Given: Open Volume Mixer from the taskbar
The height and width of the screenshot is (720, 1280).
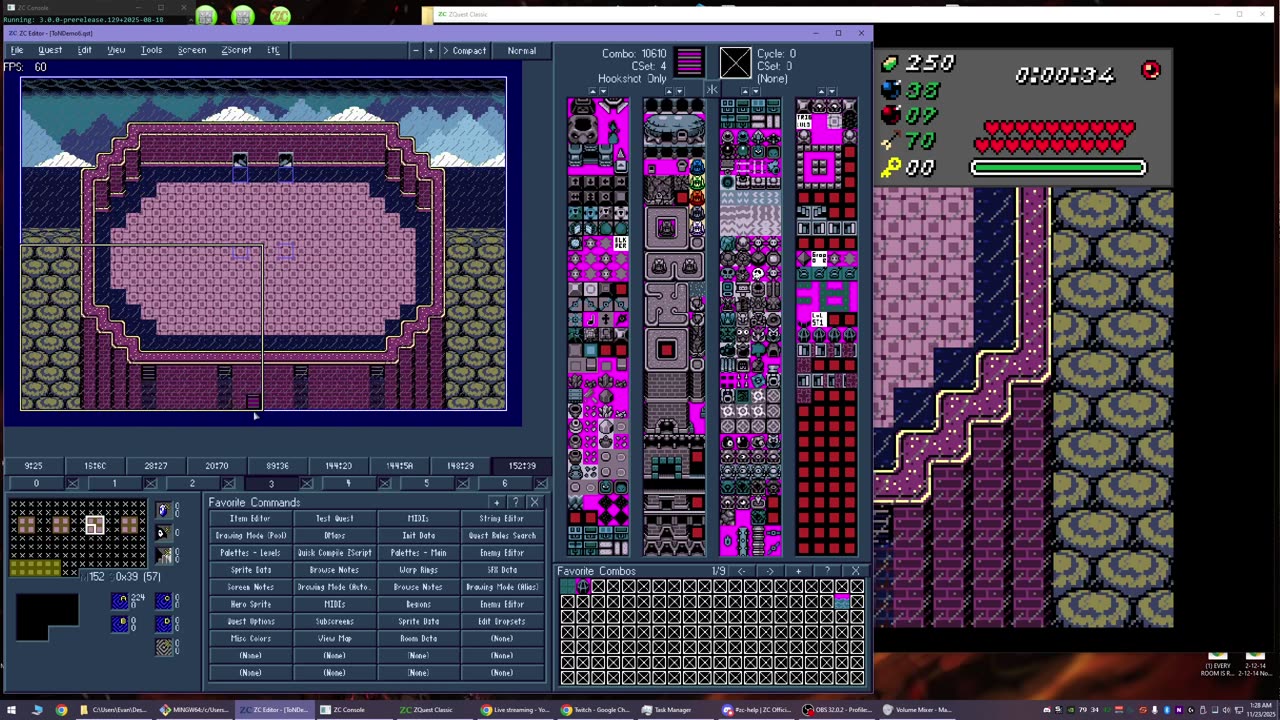Looking at the screenshot, I should click(x=916, y=710).
